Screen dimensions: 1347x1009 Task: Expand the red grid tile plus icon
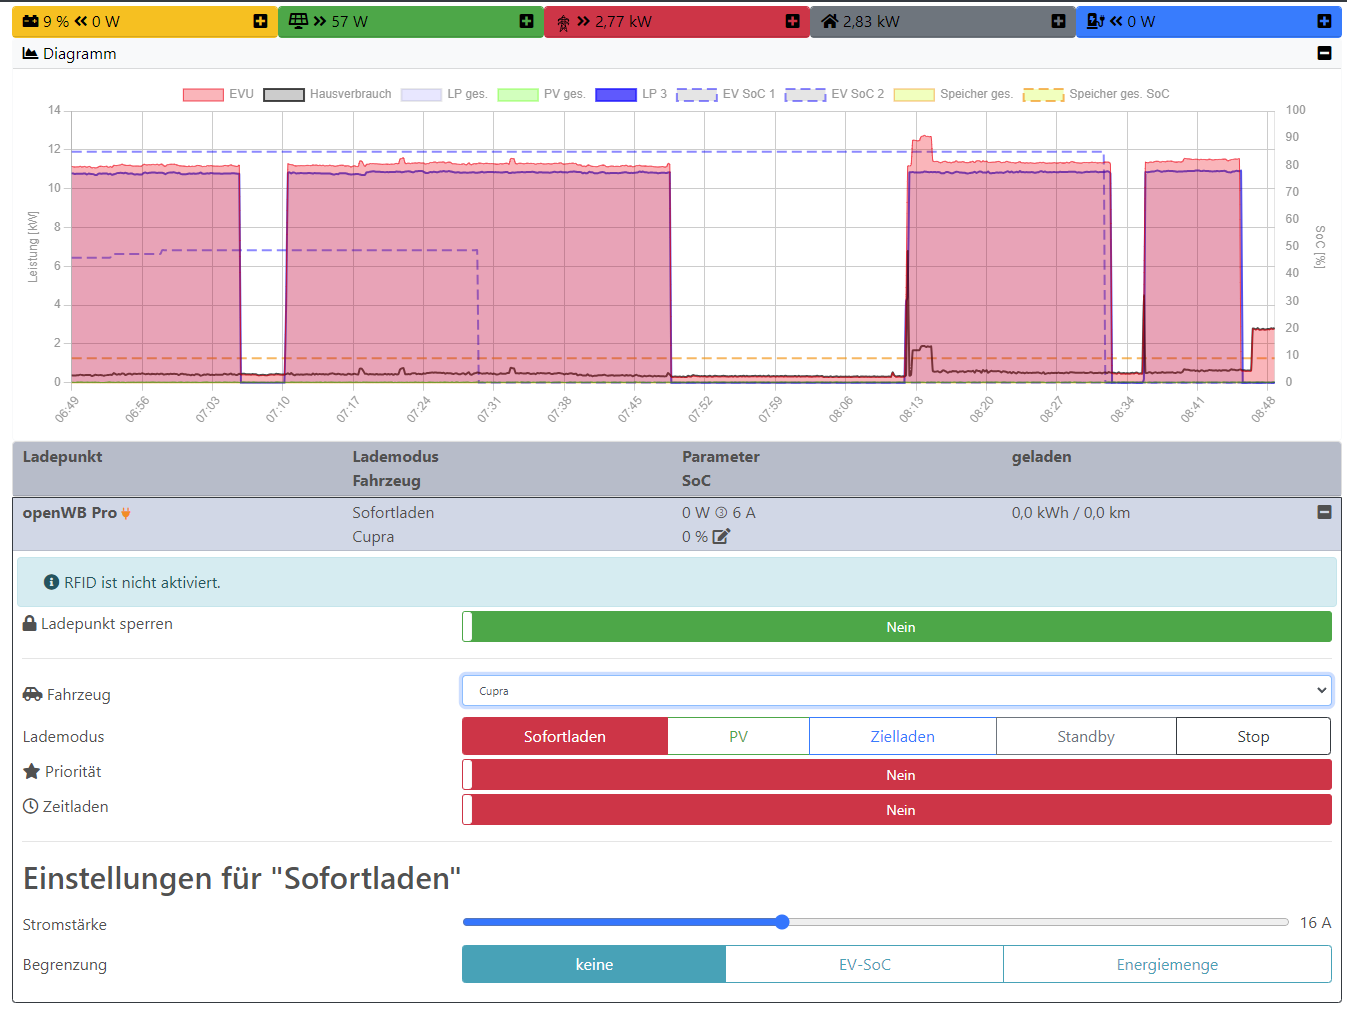pyautogui.click(x=792, y=21)
